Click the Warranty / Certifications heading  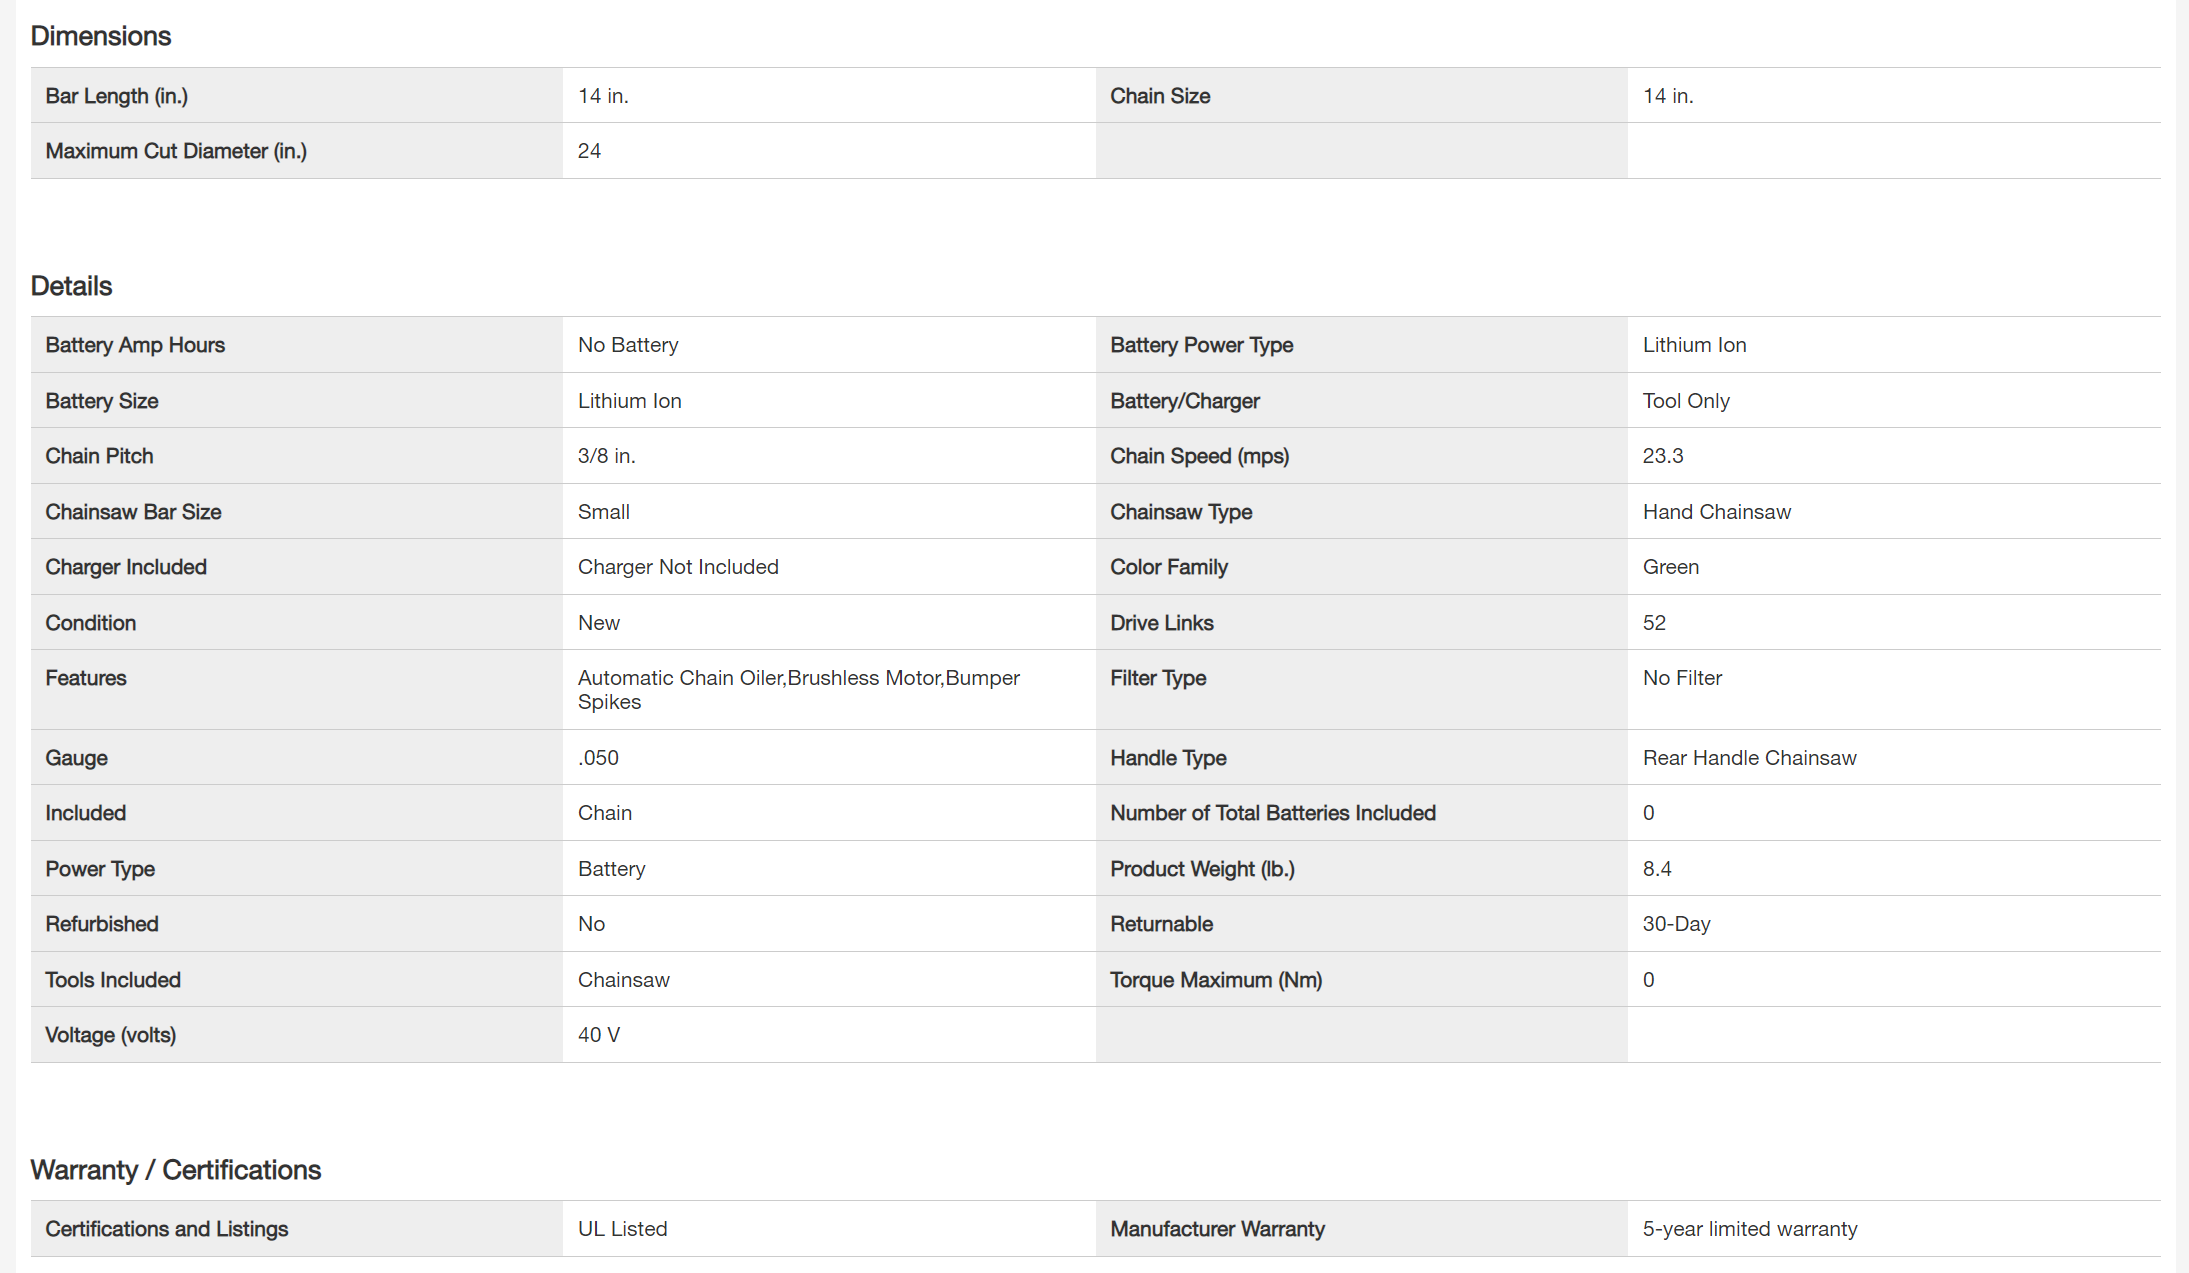pyautogui.click(x=175, y=1170)
